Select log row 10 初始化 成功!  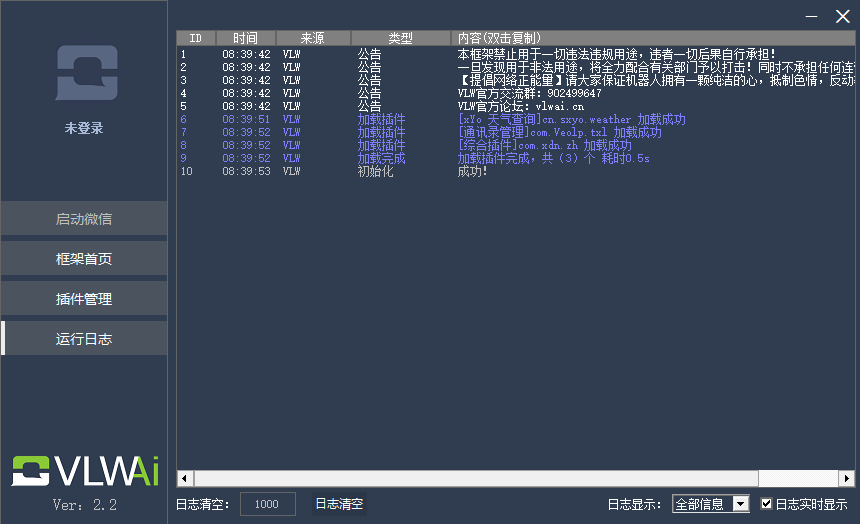pyautogui.click(x=516, y=171)
